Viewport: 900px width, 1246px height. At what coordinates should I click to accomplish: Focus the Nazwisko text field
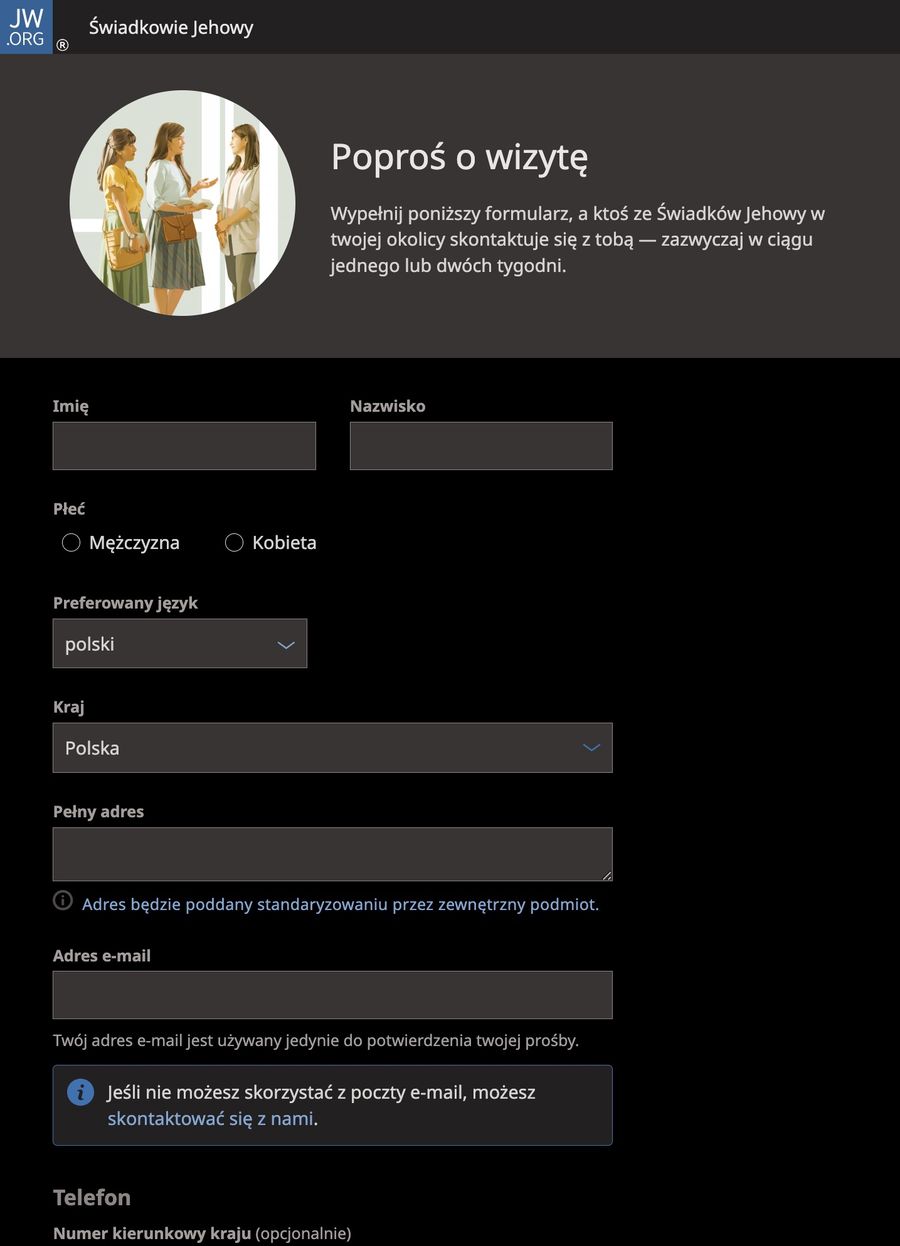(x=481, y=446)
